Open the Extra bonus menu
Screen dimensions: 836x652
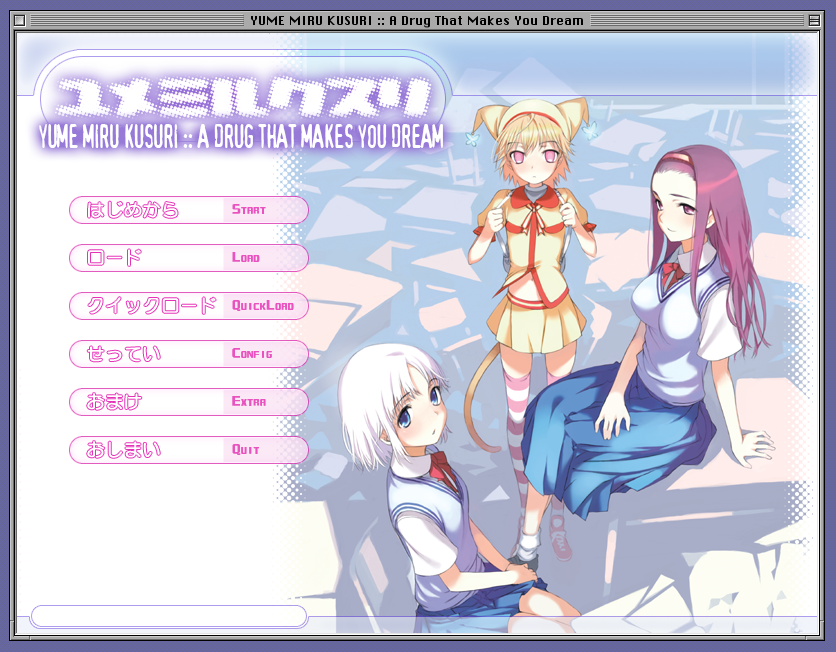pos(189,402)
